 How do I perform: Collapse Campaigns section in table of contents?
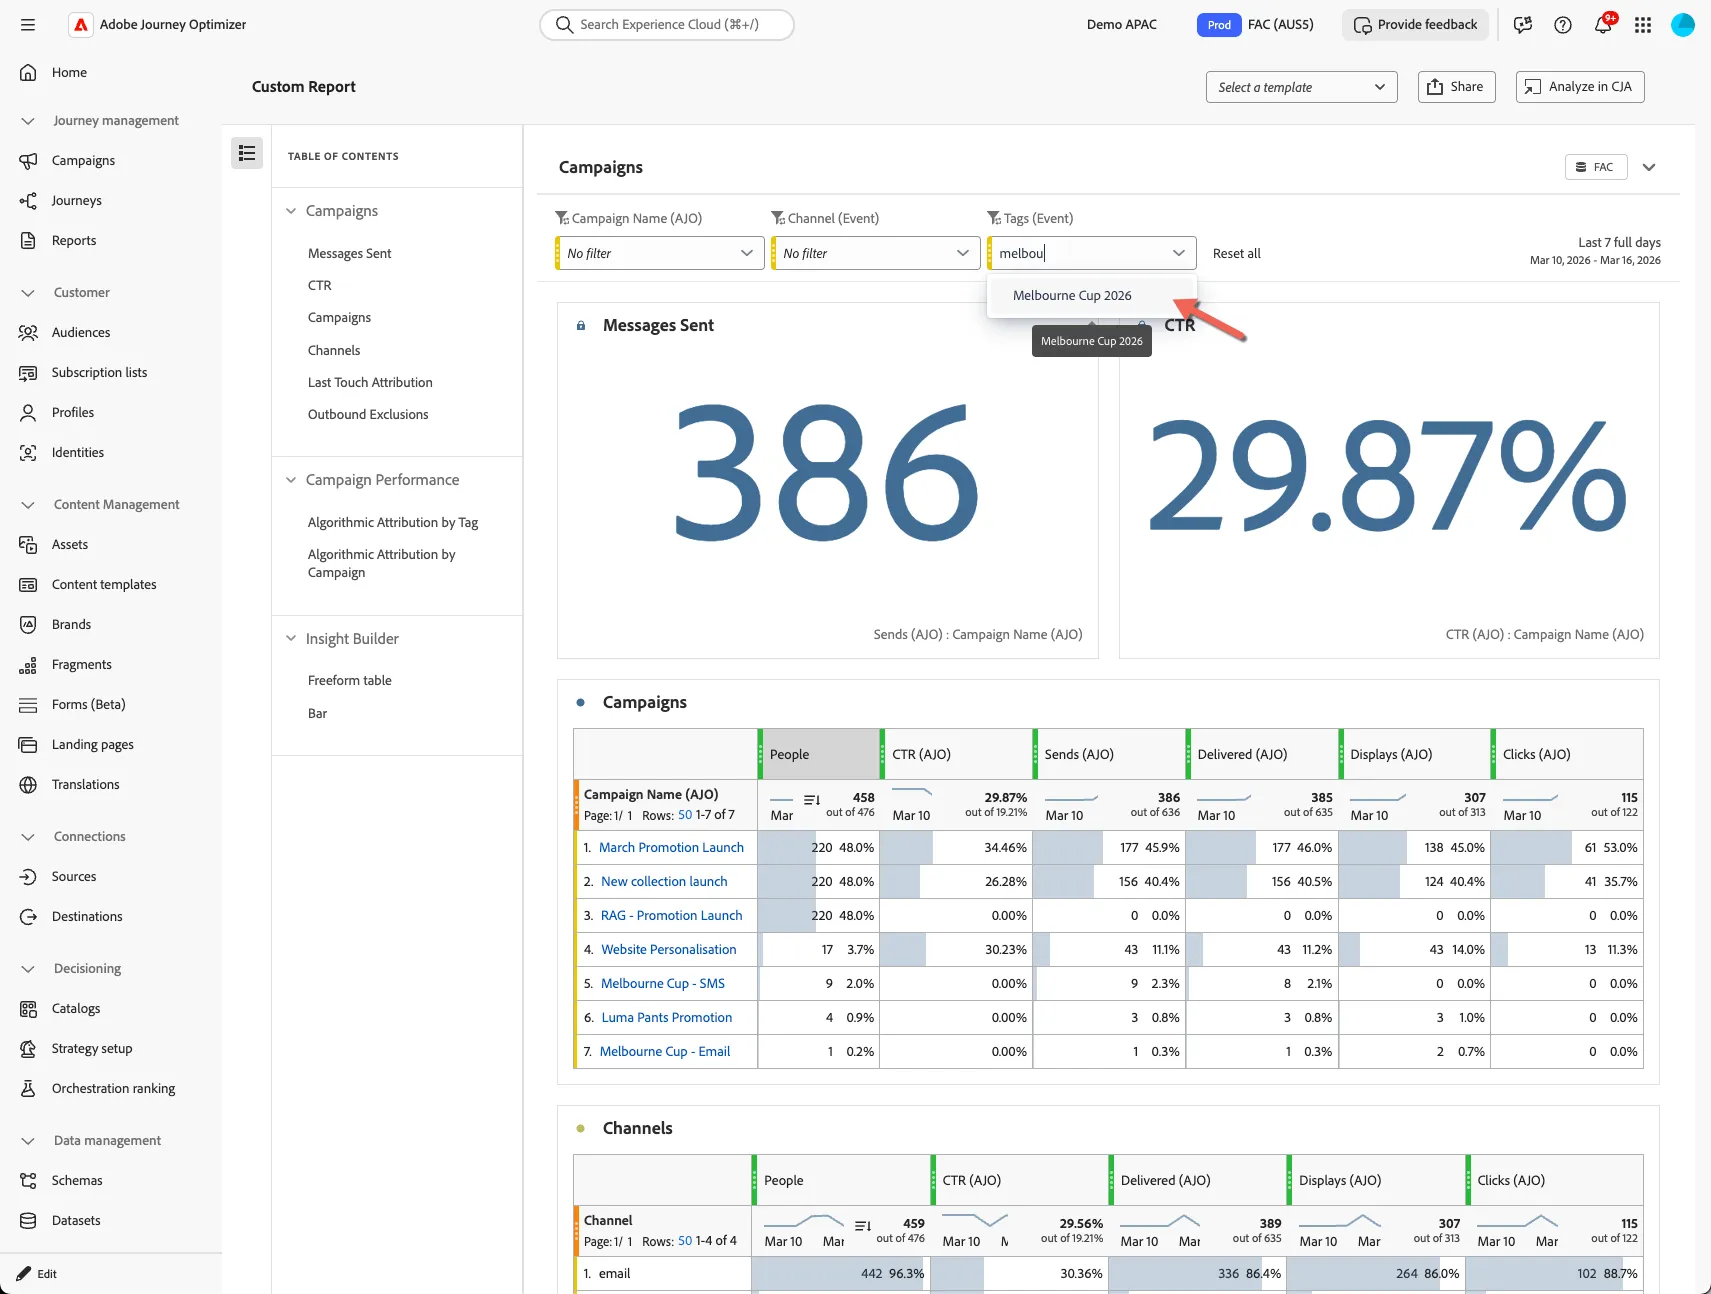pyautogui.click(x=291, y=211)
